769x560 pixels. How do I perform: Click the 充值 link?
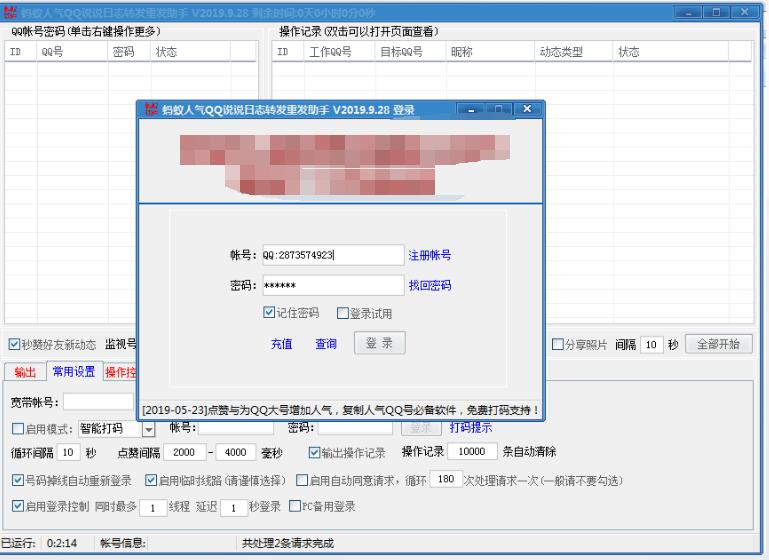tap(282, 344)
